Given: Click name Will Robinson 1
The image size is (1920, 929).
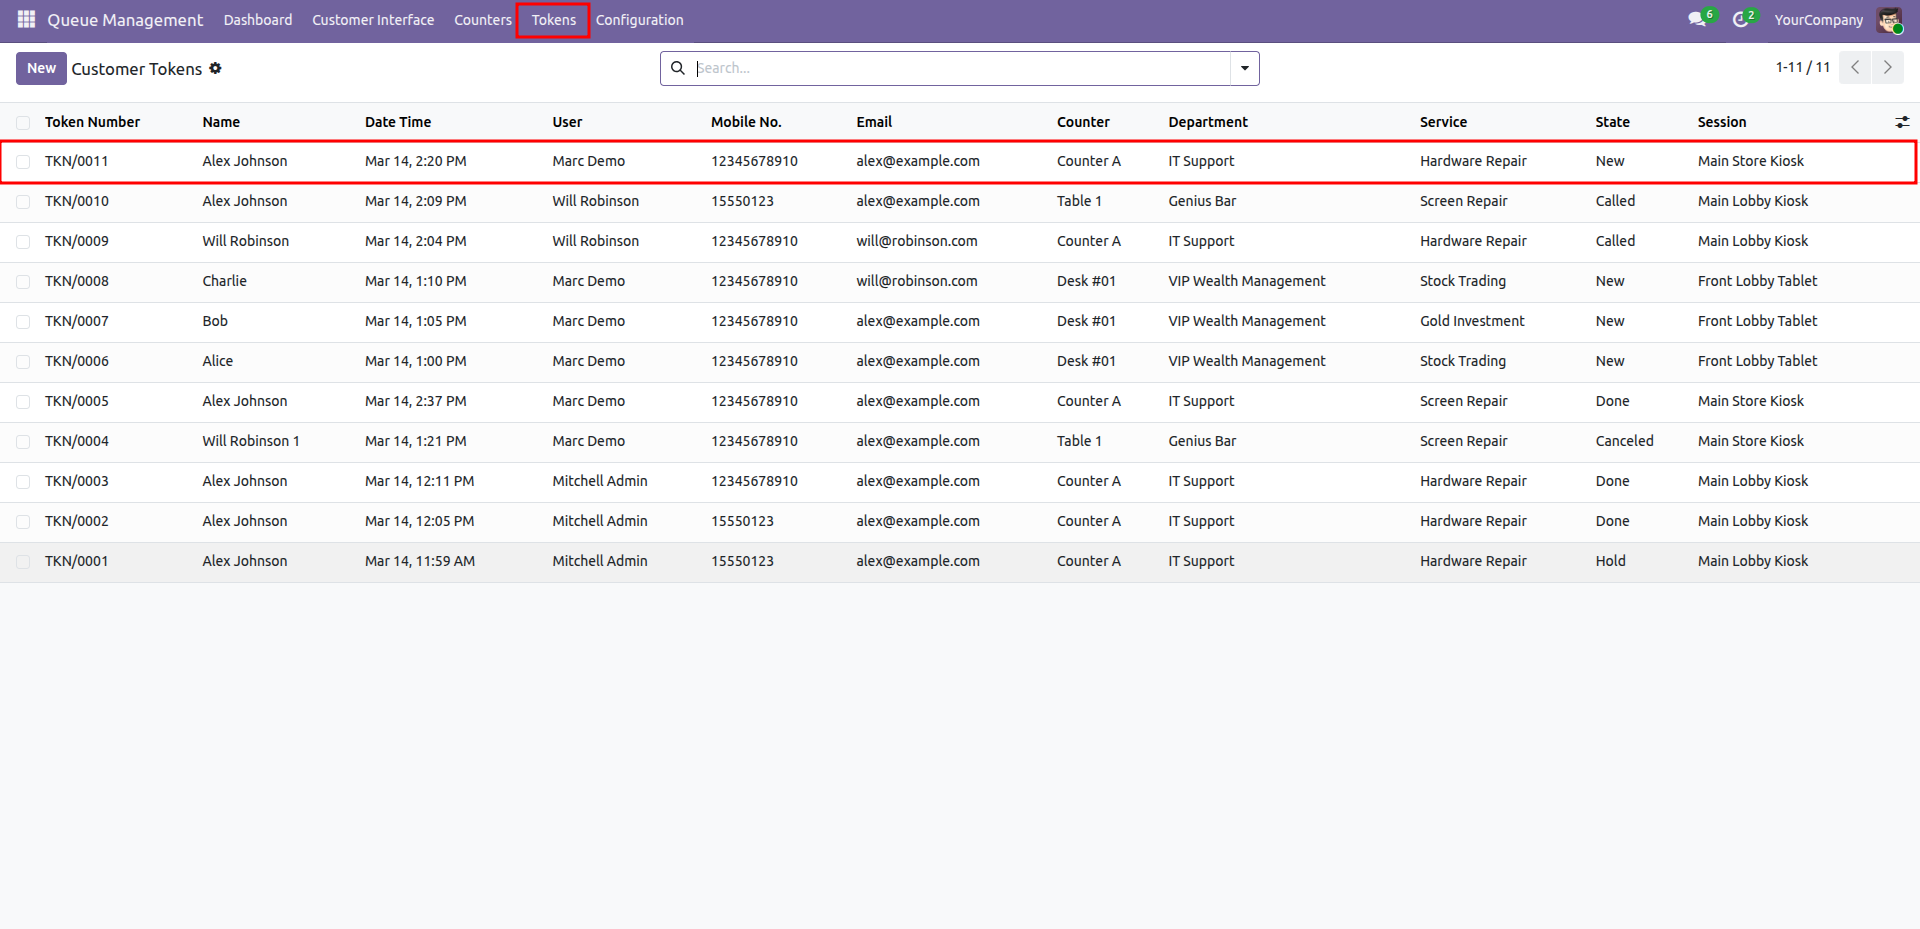Looking at the screenshot, I should click(251, 441).
